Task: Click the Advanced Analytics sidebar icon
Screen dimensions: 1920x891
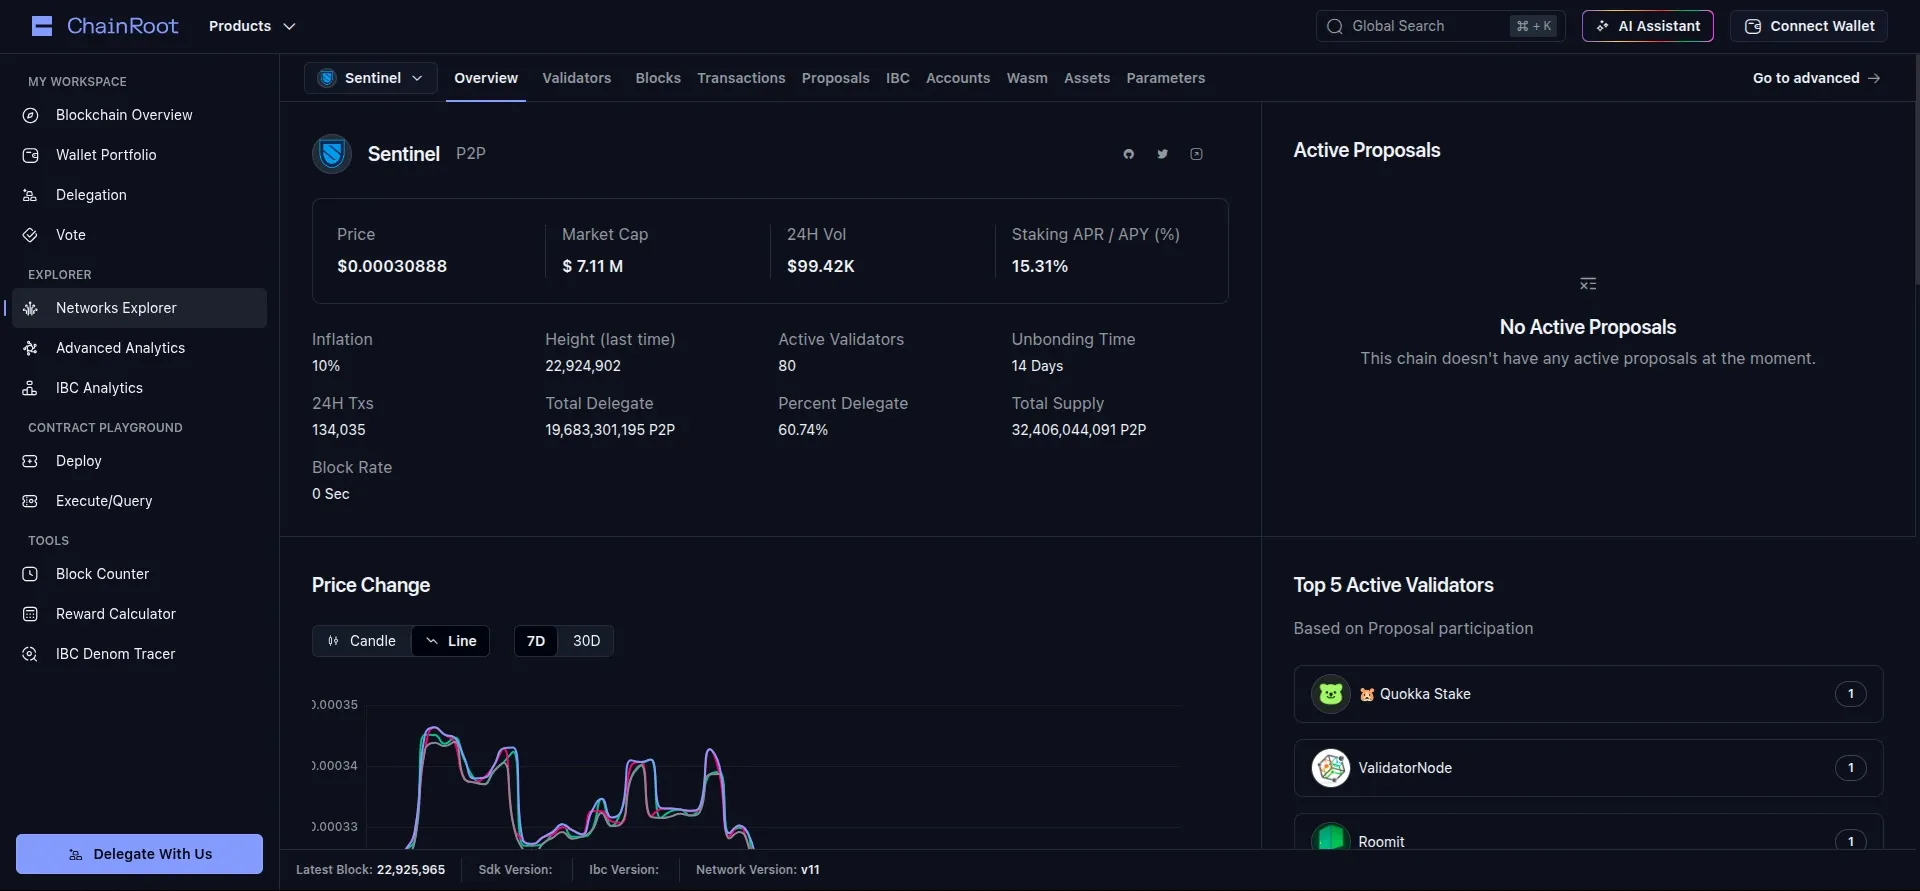Action: pyautogui.click(x=30, y=348)
